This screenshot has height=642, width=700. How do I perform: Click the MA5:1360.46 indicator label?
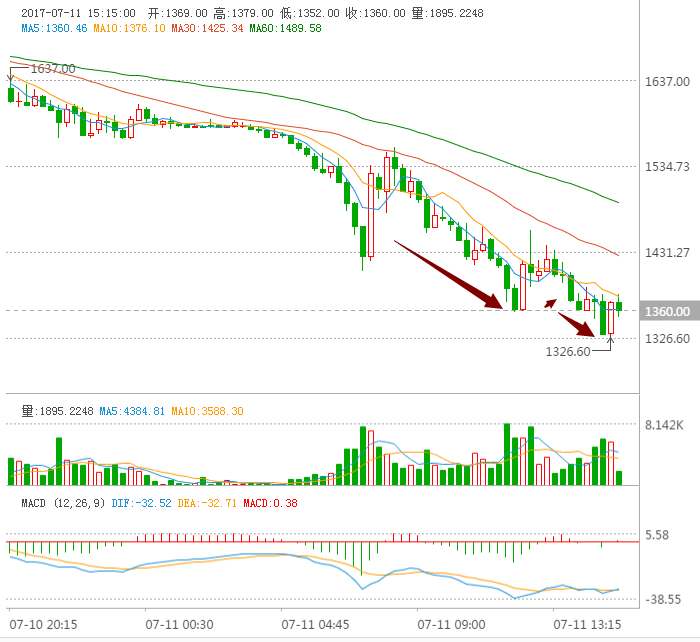(54, 29)
